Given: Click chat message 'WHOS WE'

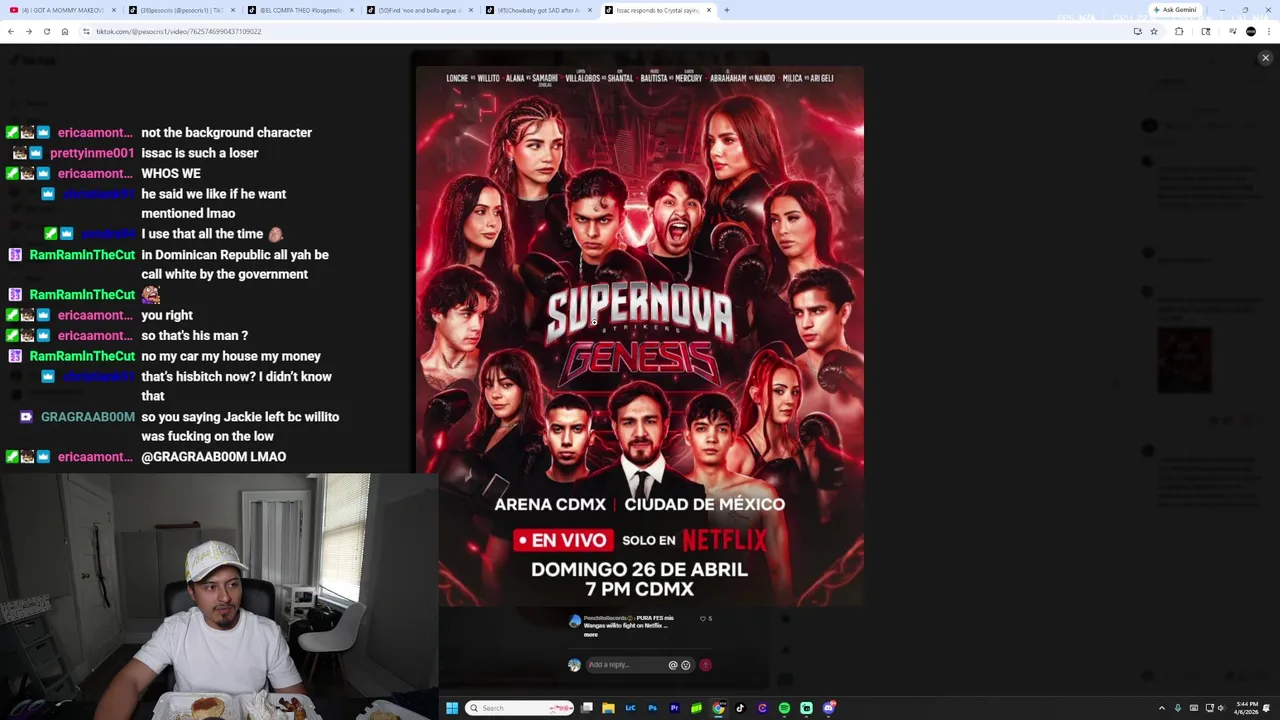Looking at the screenshot, I should (x=171, y=173).
